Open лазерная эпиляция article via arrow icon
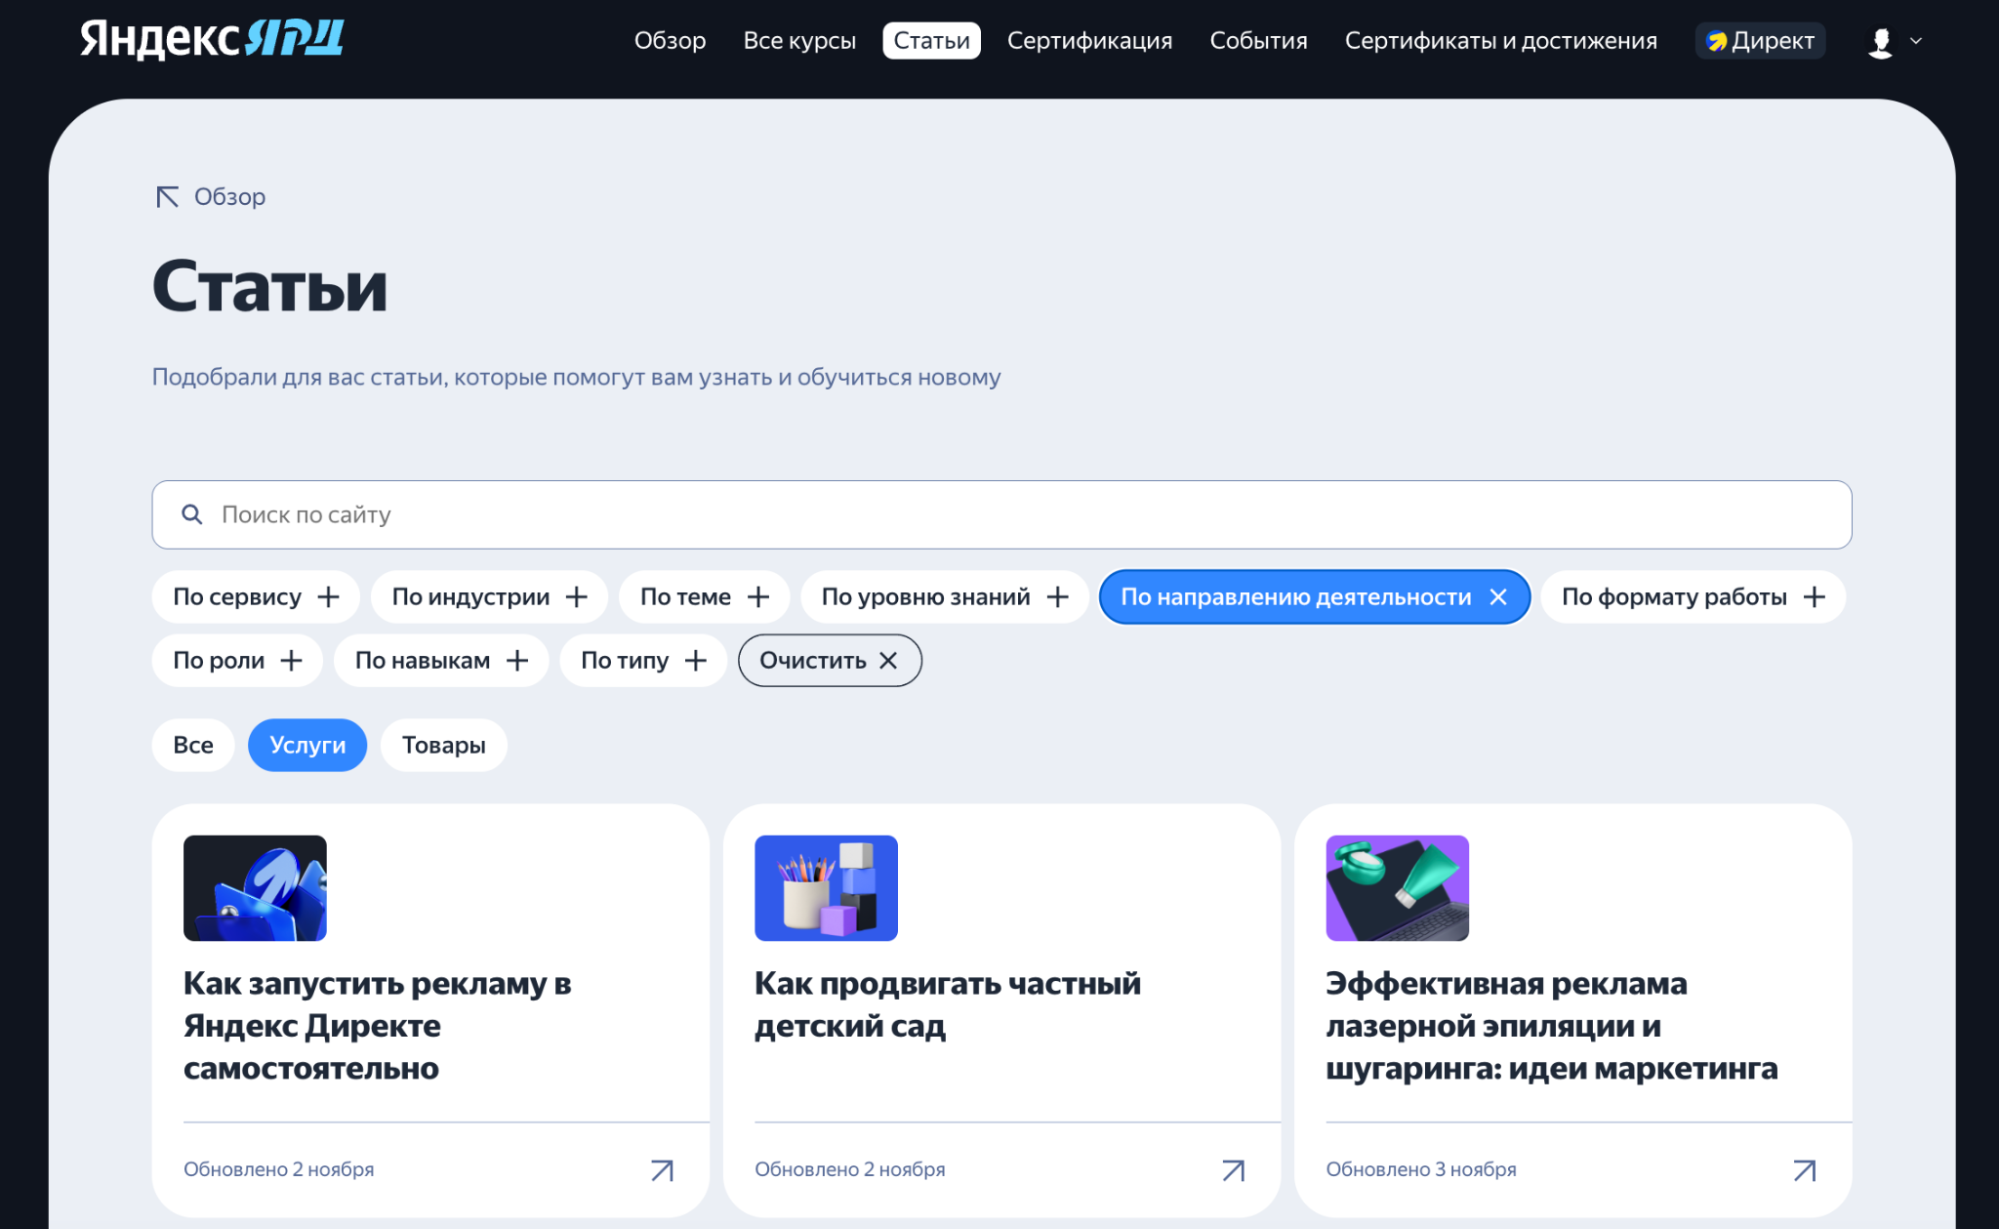Image resolution: width=1999 pixels, height=1229 pixels. point(1804,1168)
